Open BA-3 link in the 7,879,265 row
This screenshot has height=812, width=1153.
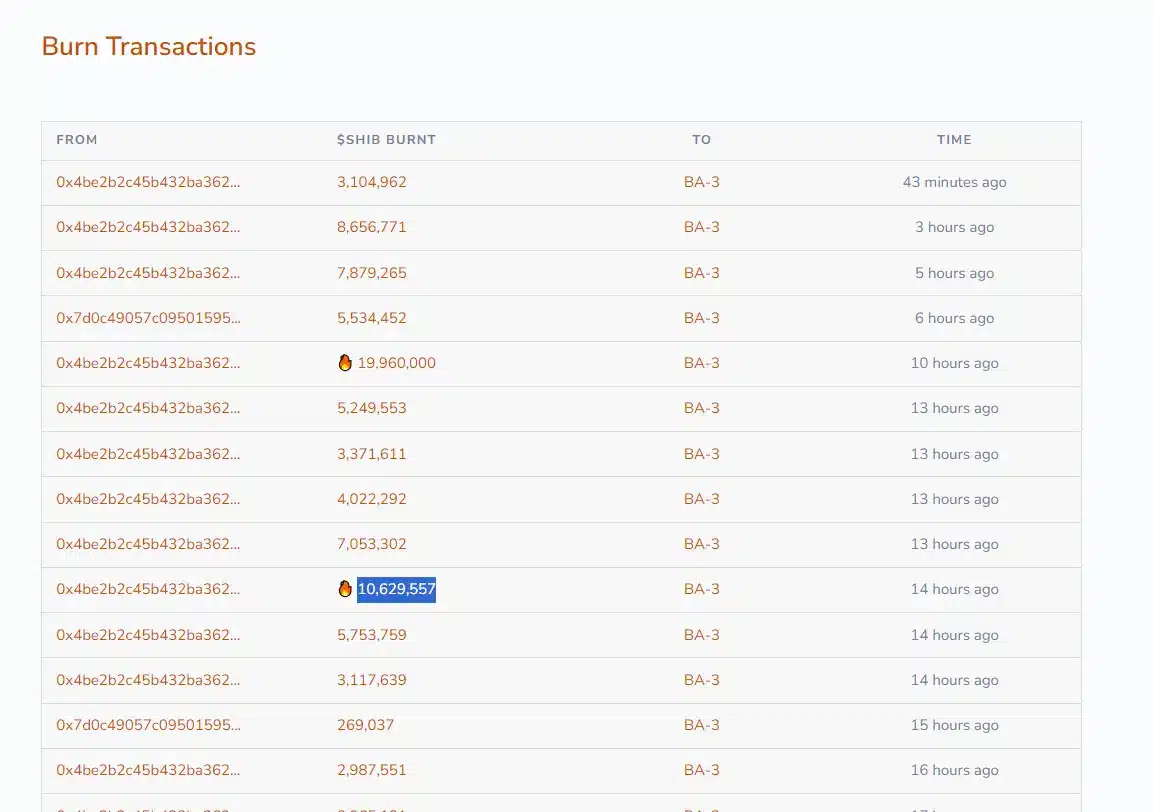702,273
